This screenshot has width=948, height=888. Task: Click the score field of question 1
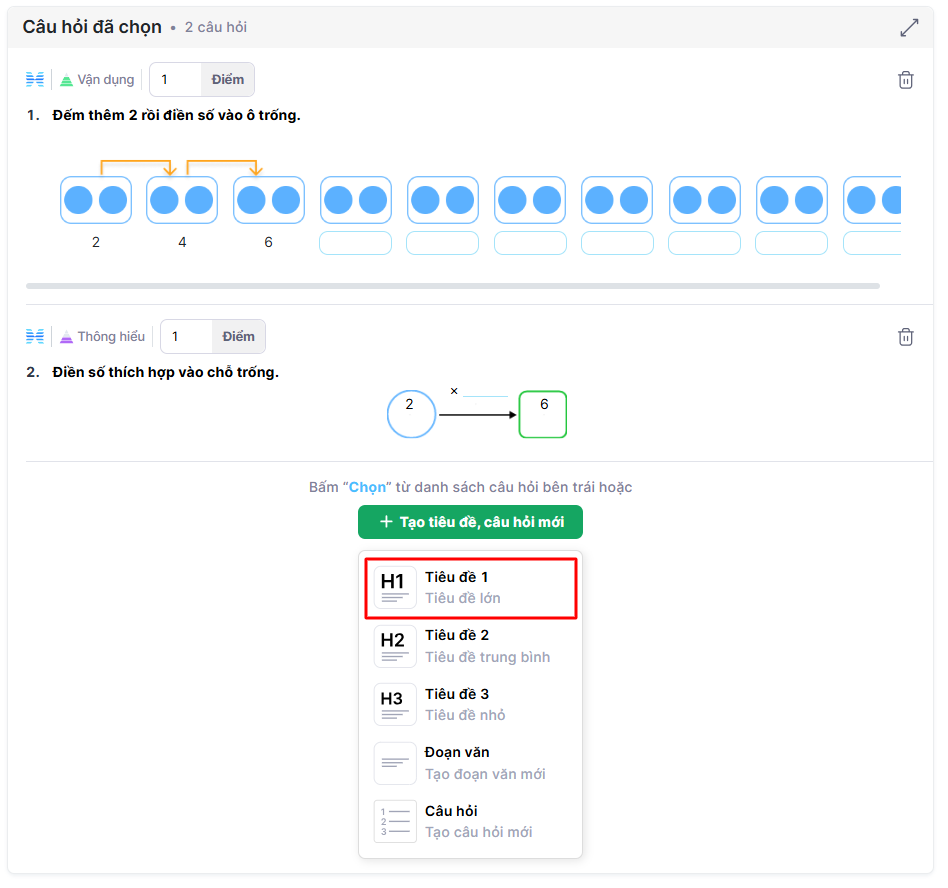pyautogui.click(x=176, y=80)
